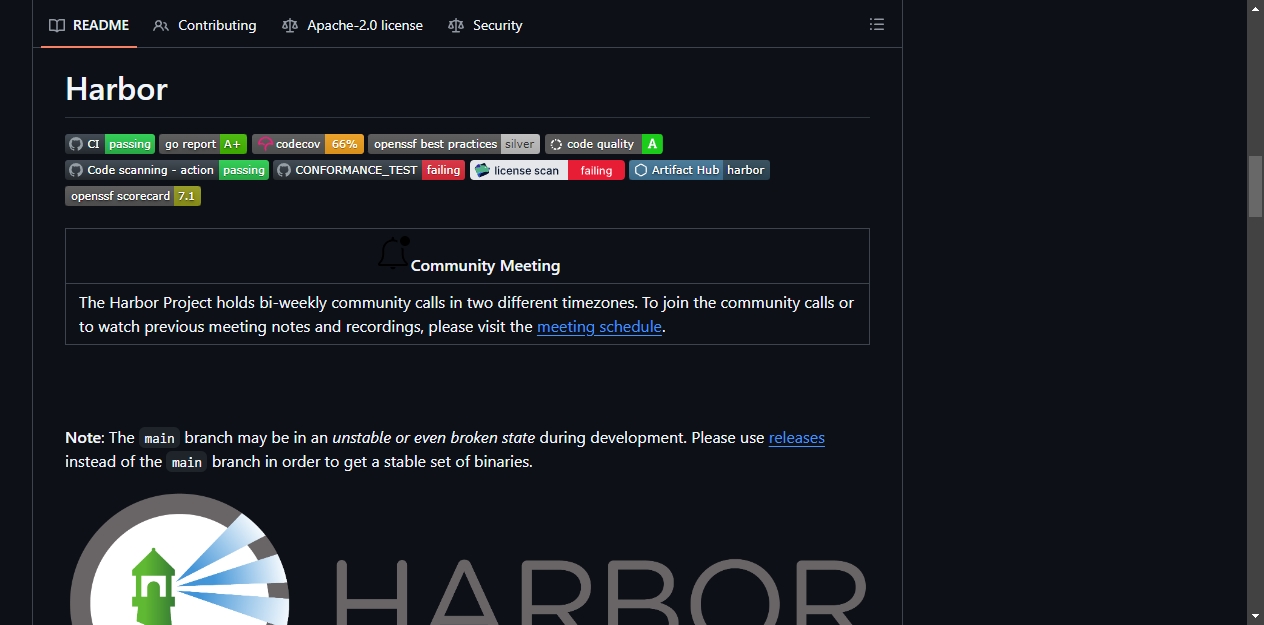Open the go report A+ badge
The width and height of the screenshot is (1264, 625).
pos(203,144)
